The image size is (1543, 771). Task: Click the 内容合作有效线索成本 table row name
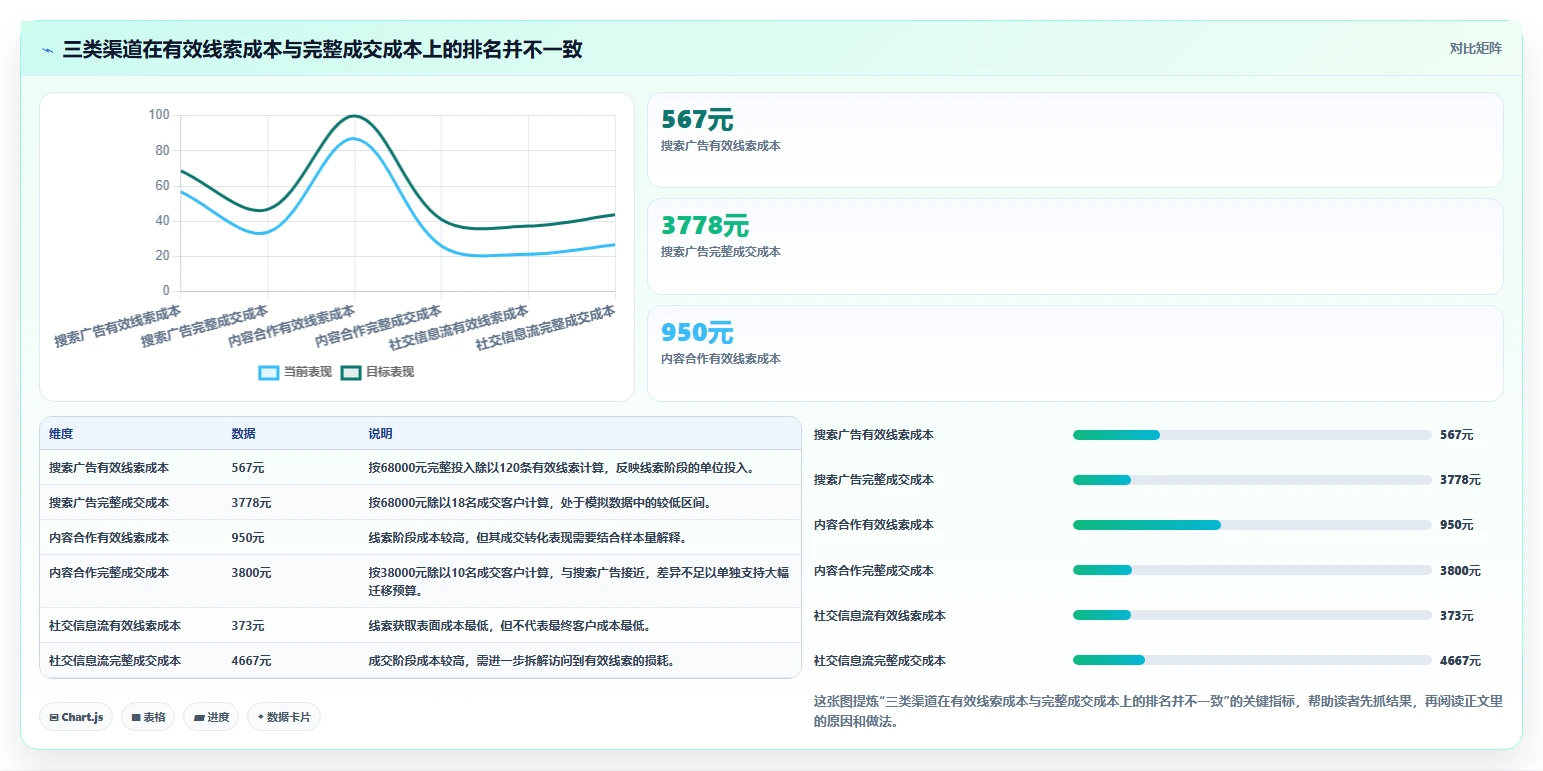[109, 538]
